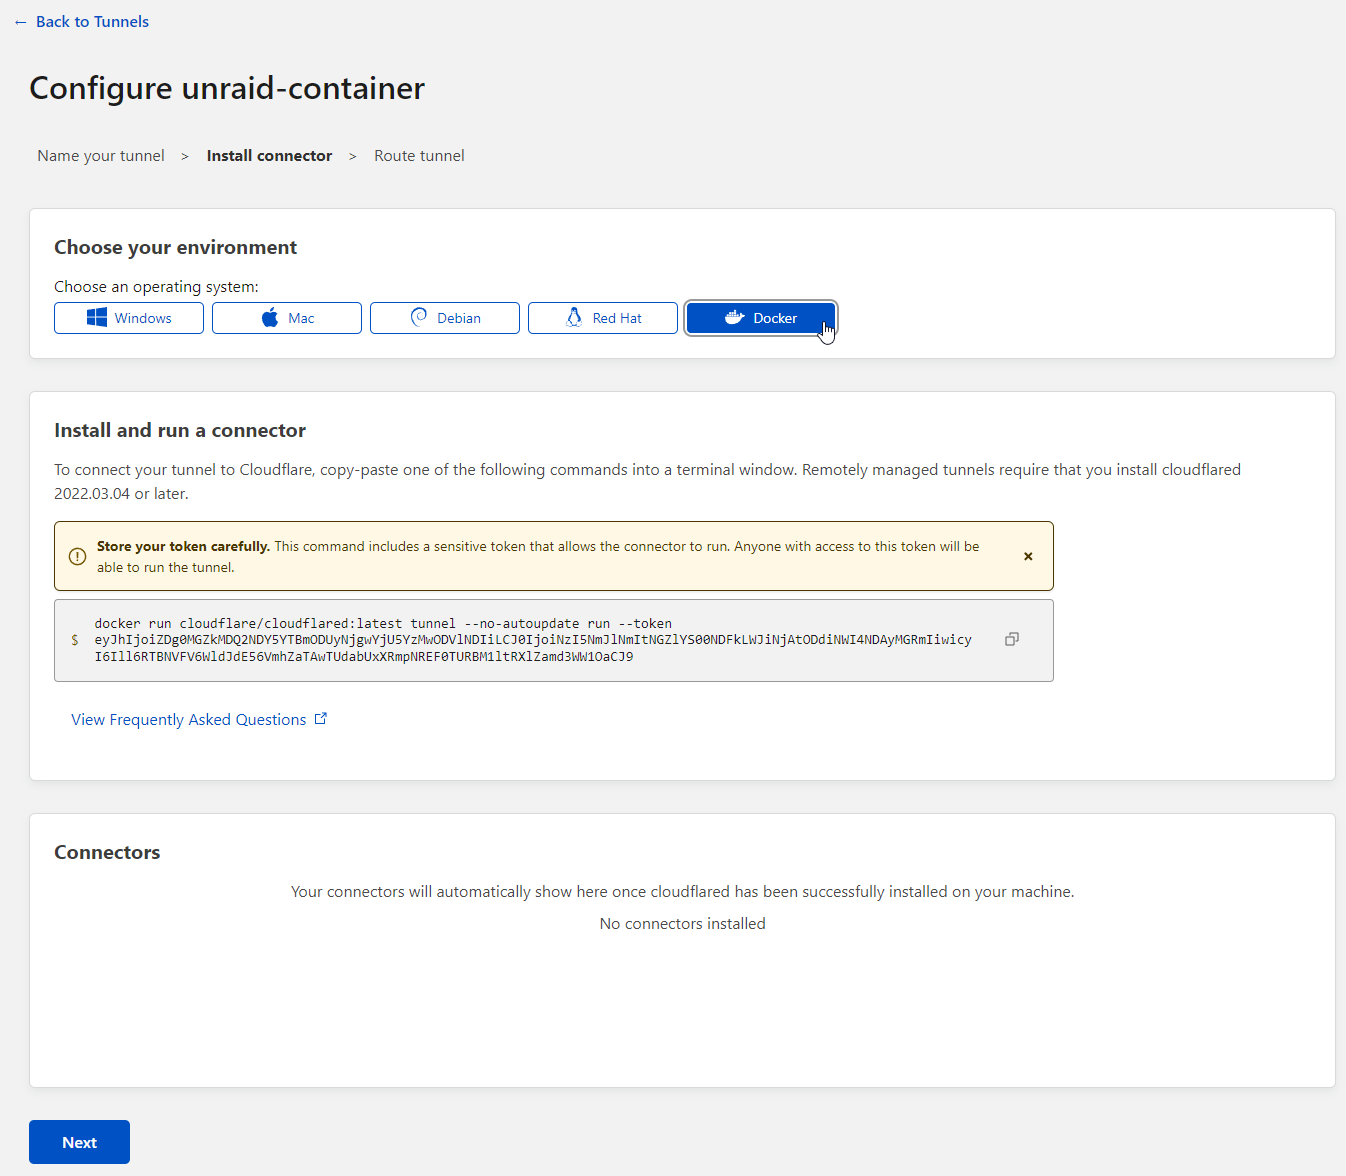Click the external link icon beside FAQ
Image resolution: width=1346 pixels, height=1176 pixels.
(321, 719)
